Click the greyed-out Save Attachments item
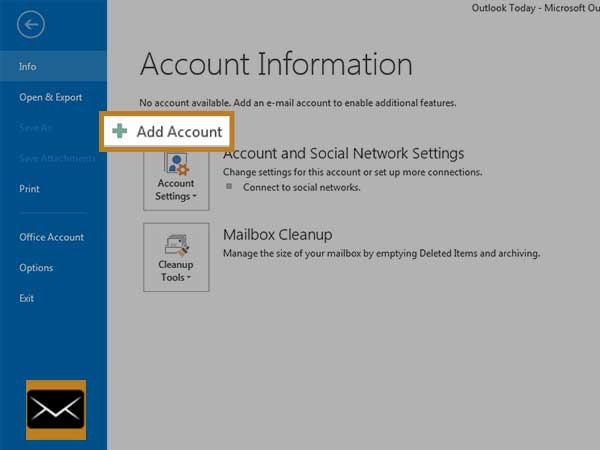 [57, 158]
